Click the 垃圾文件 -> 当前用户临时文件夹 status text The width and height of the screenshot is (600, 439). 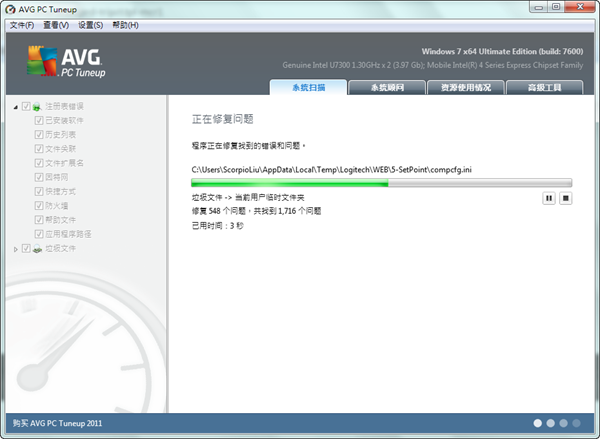point(248,197)
